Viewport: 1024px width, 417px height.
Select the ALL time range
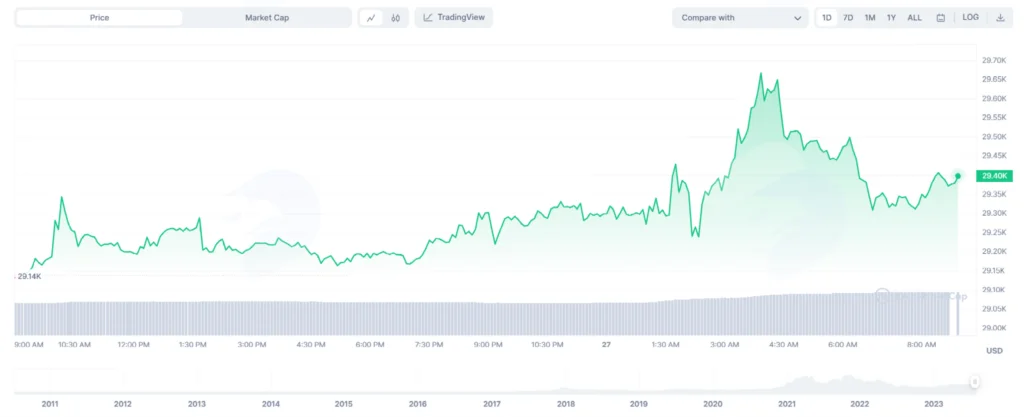[914, 18]
